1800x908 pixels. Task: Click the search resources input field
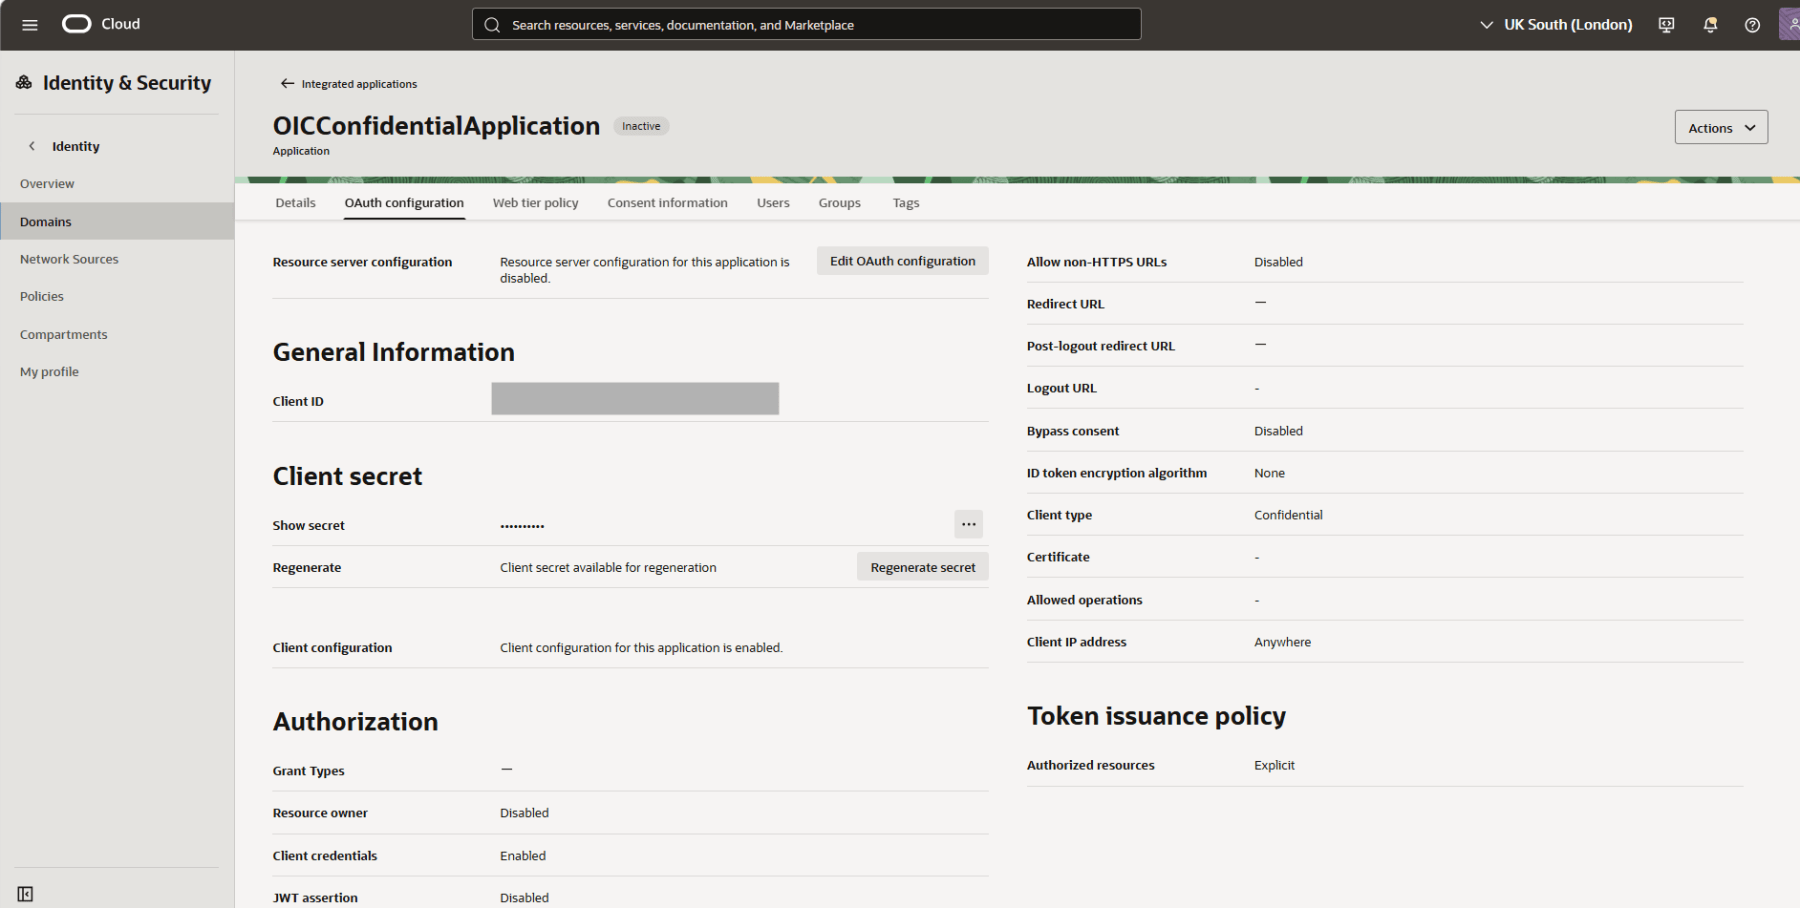[x=806, y=25]
